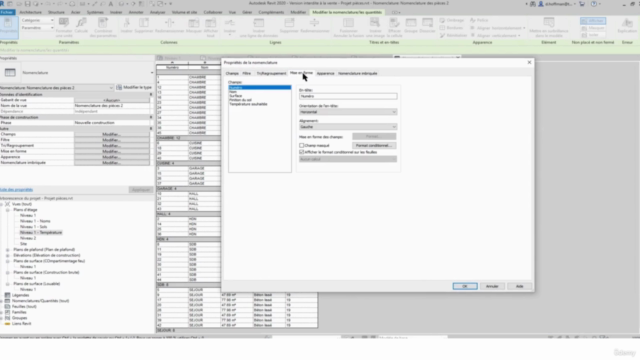The width and height of the screenshot is (640, 360).
Task: Click Formater une unité icon
Action: [x=64, y=27]
